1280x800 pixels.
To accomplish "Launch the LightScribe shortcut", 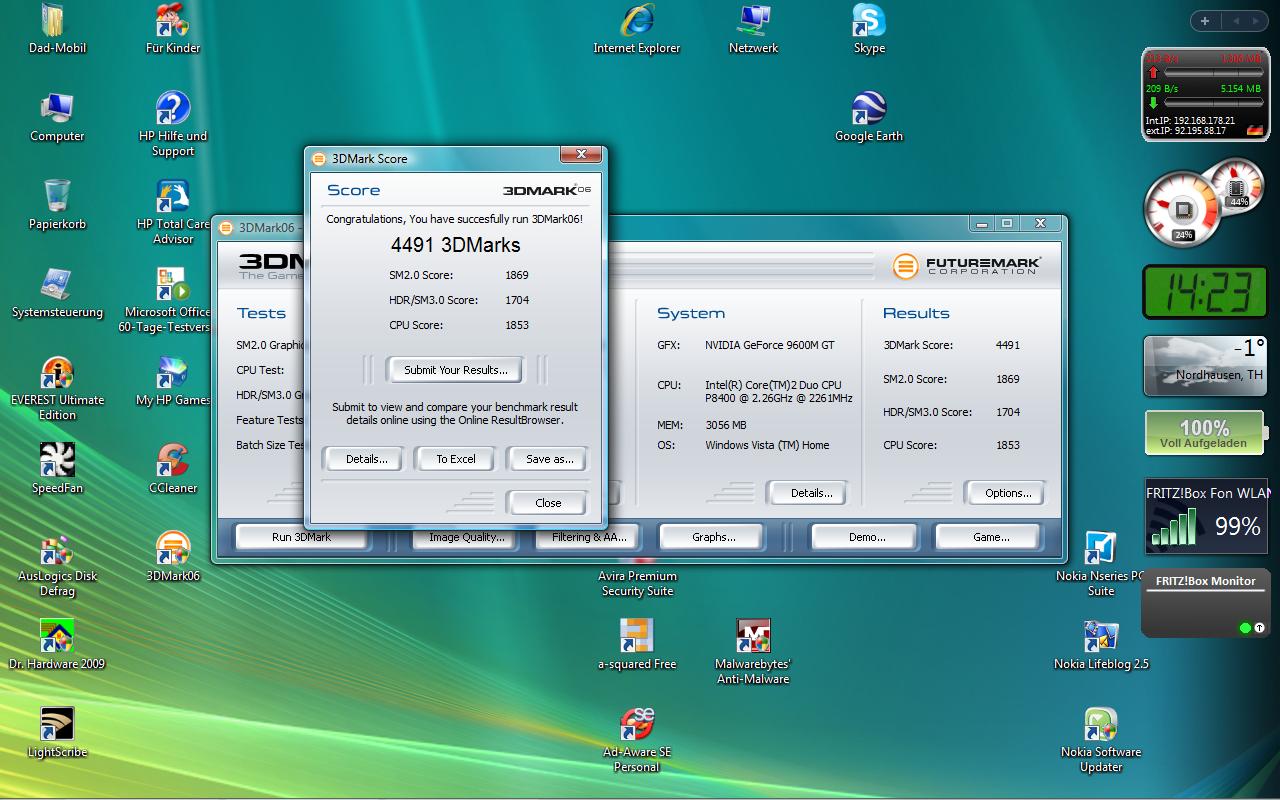I will pyautogui.click(x=57, y=734).
